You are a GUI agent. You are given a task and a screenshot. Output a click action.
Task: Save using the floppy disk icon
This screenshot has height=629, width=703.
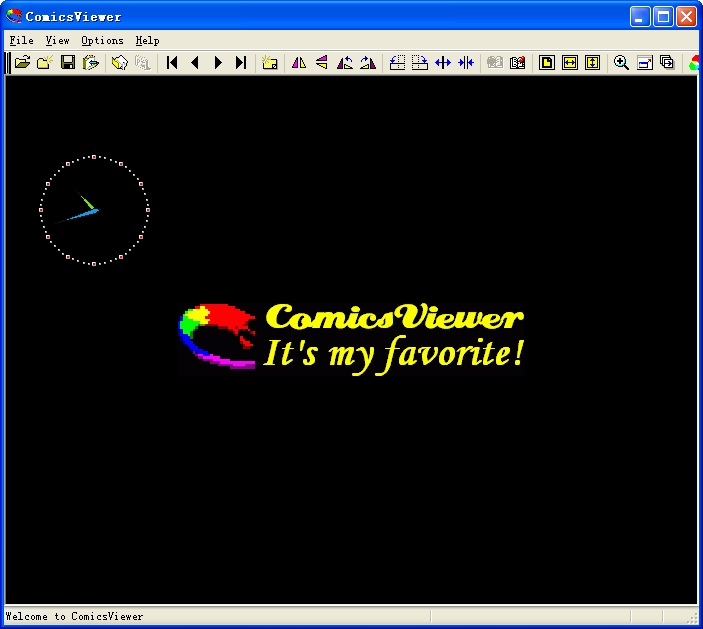[68, 62]
